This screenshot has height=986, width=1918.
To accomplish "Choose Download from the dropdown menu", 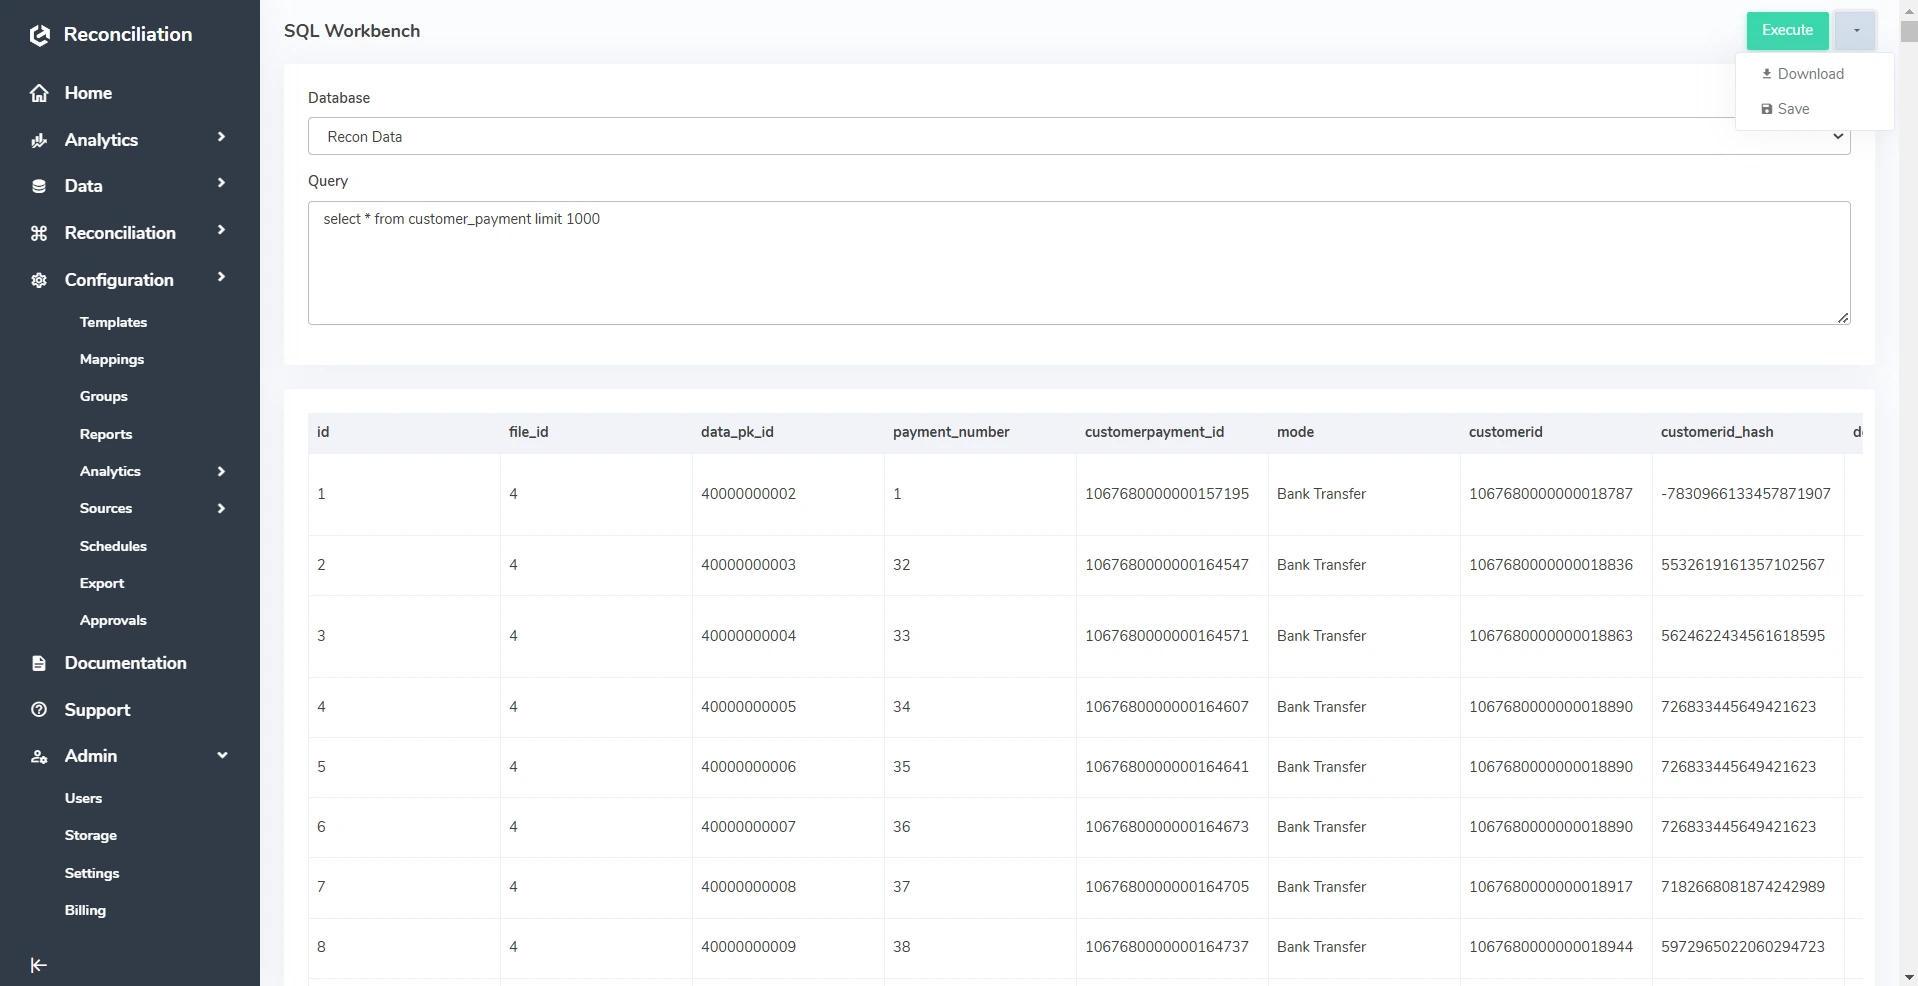I will [1811, 73].
